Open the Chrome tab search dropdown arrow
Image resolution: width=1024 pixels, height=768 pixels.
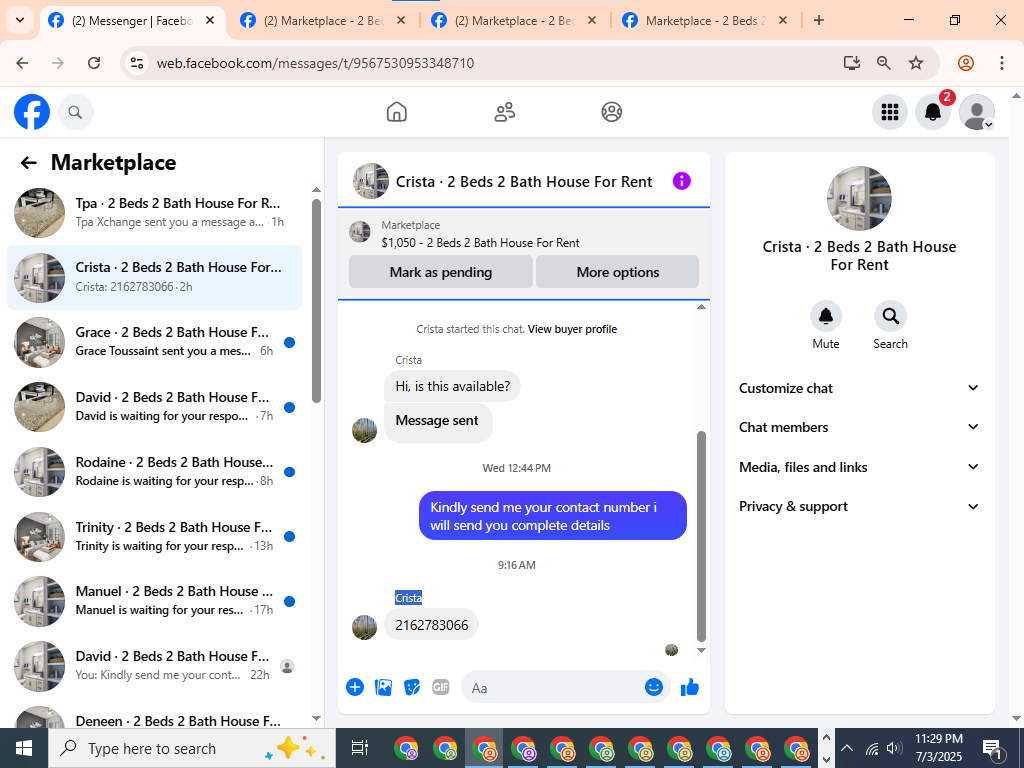coord(20,20)
